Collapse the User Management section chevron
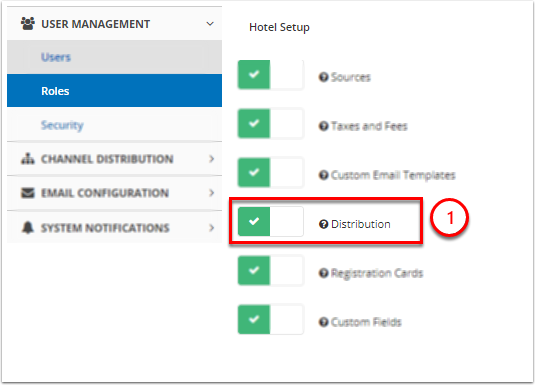This screenshot has height=385, width=535. tap(210, 24)
